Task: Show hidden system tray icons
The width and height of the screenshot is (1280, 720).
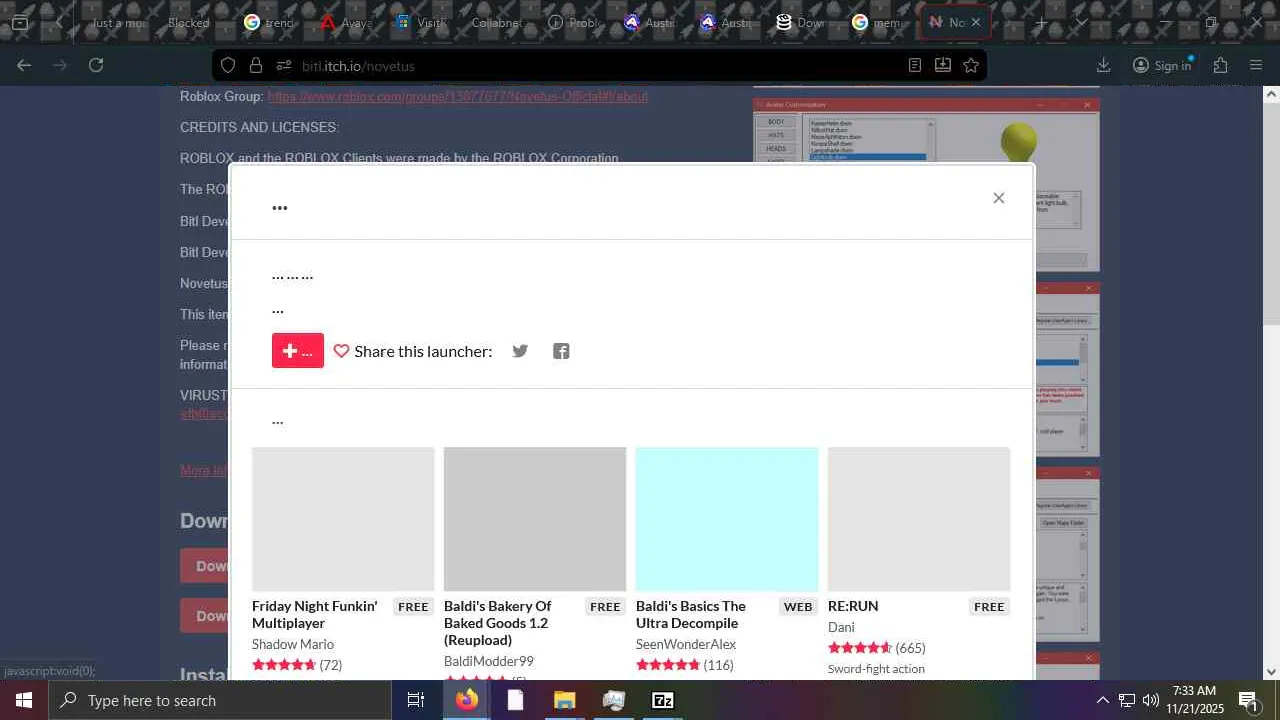Action: point(1102,700)
